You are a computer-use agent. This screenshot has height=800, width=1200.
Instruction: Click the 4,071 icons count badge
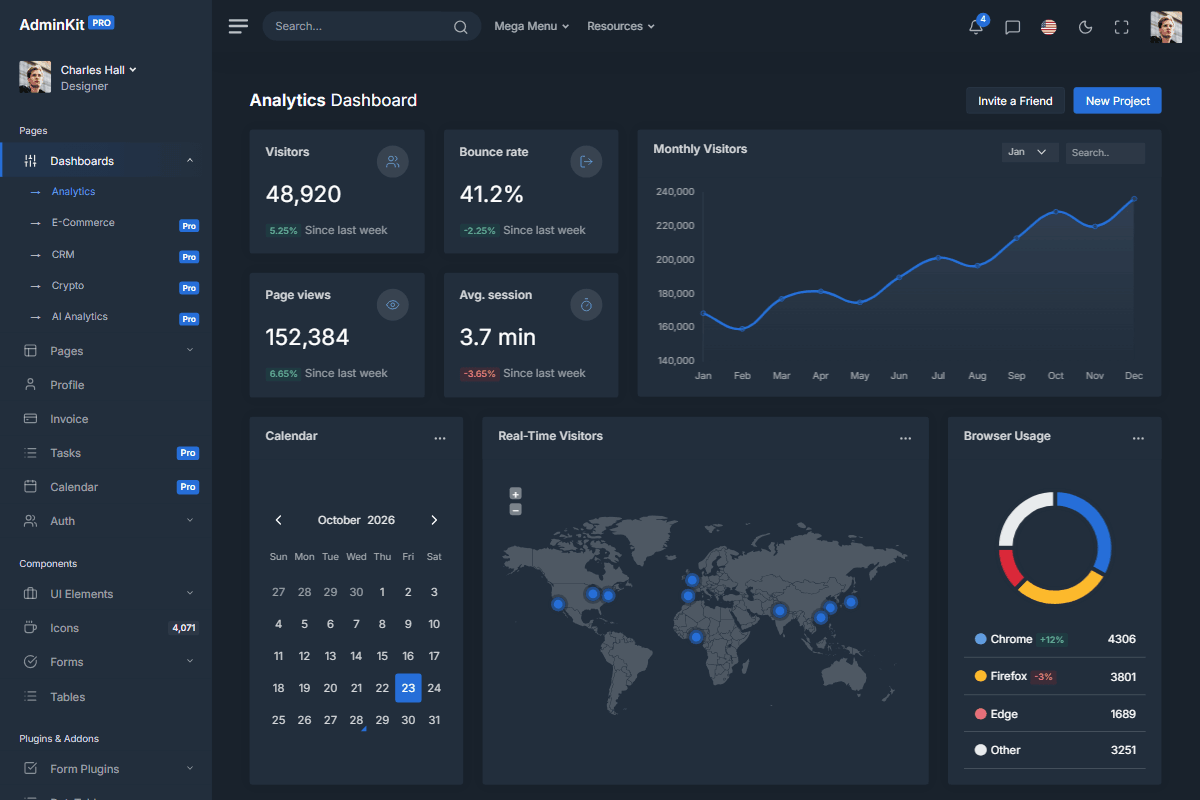[x=184, y=628]
